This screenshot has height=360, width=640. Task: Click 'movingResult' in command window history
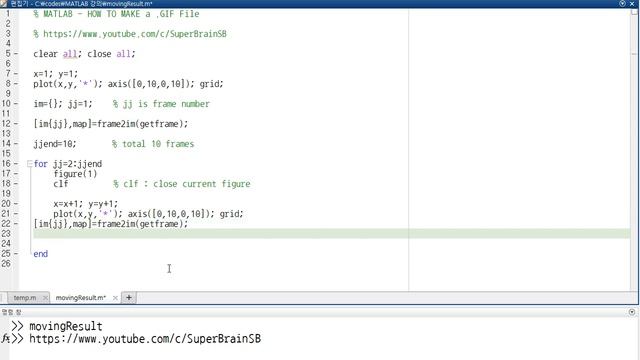[66, 326]
